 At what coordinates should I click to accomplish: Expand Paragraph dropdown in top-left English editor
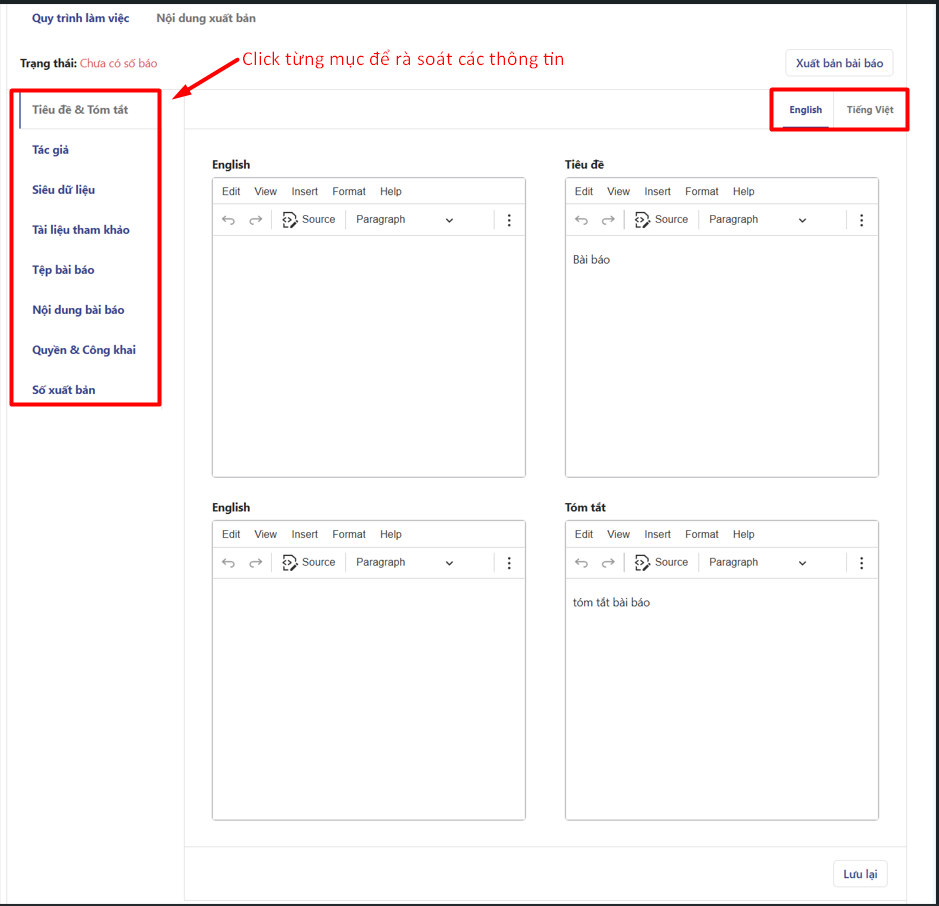pyautogui.click(x=404, y=220)
